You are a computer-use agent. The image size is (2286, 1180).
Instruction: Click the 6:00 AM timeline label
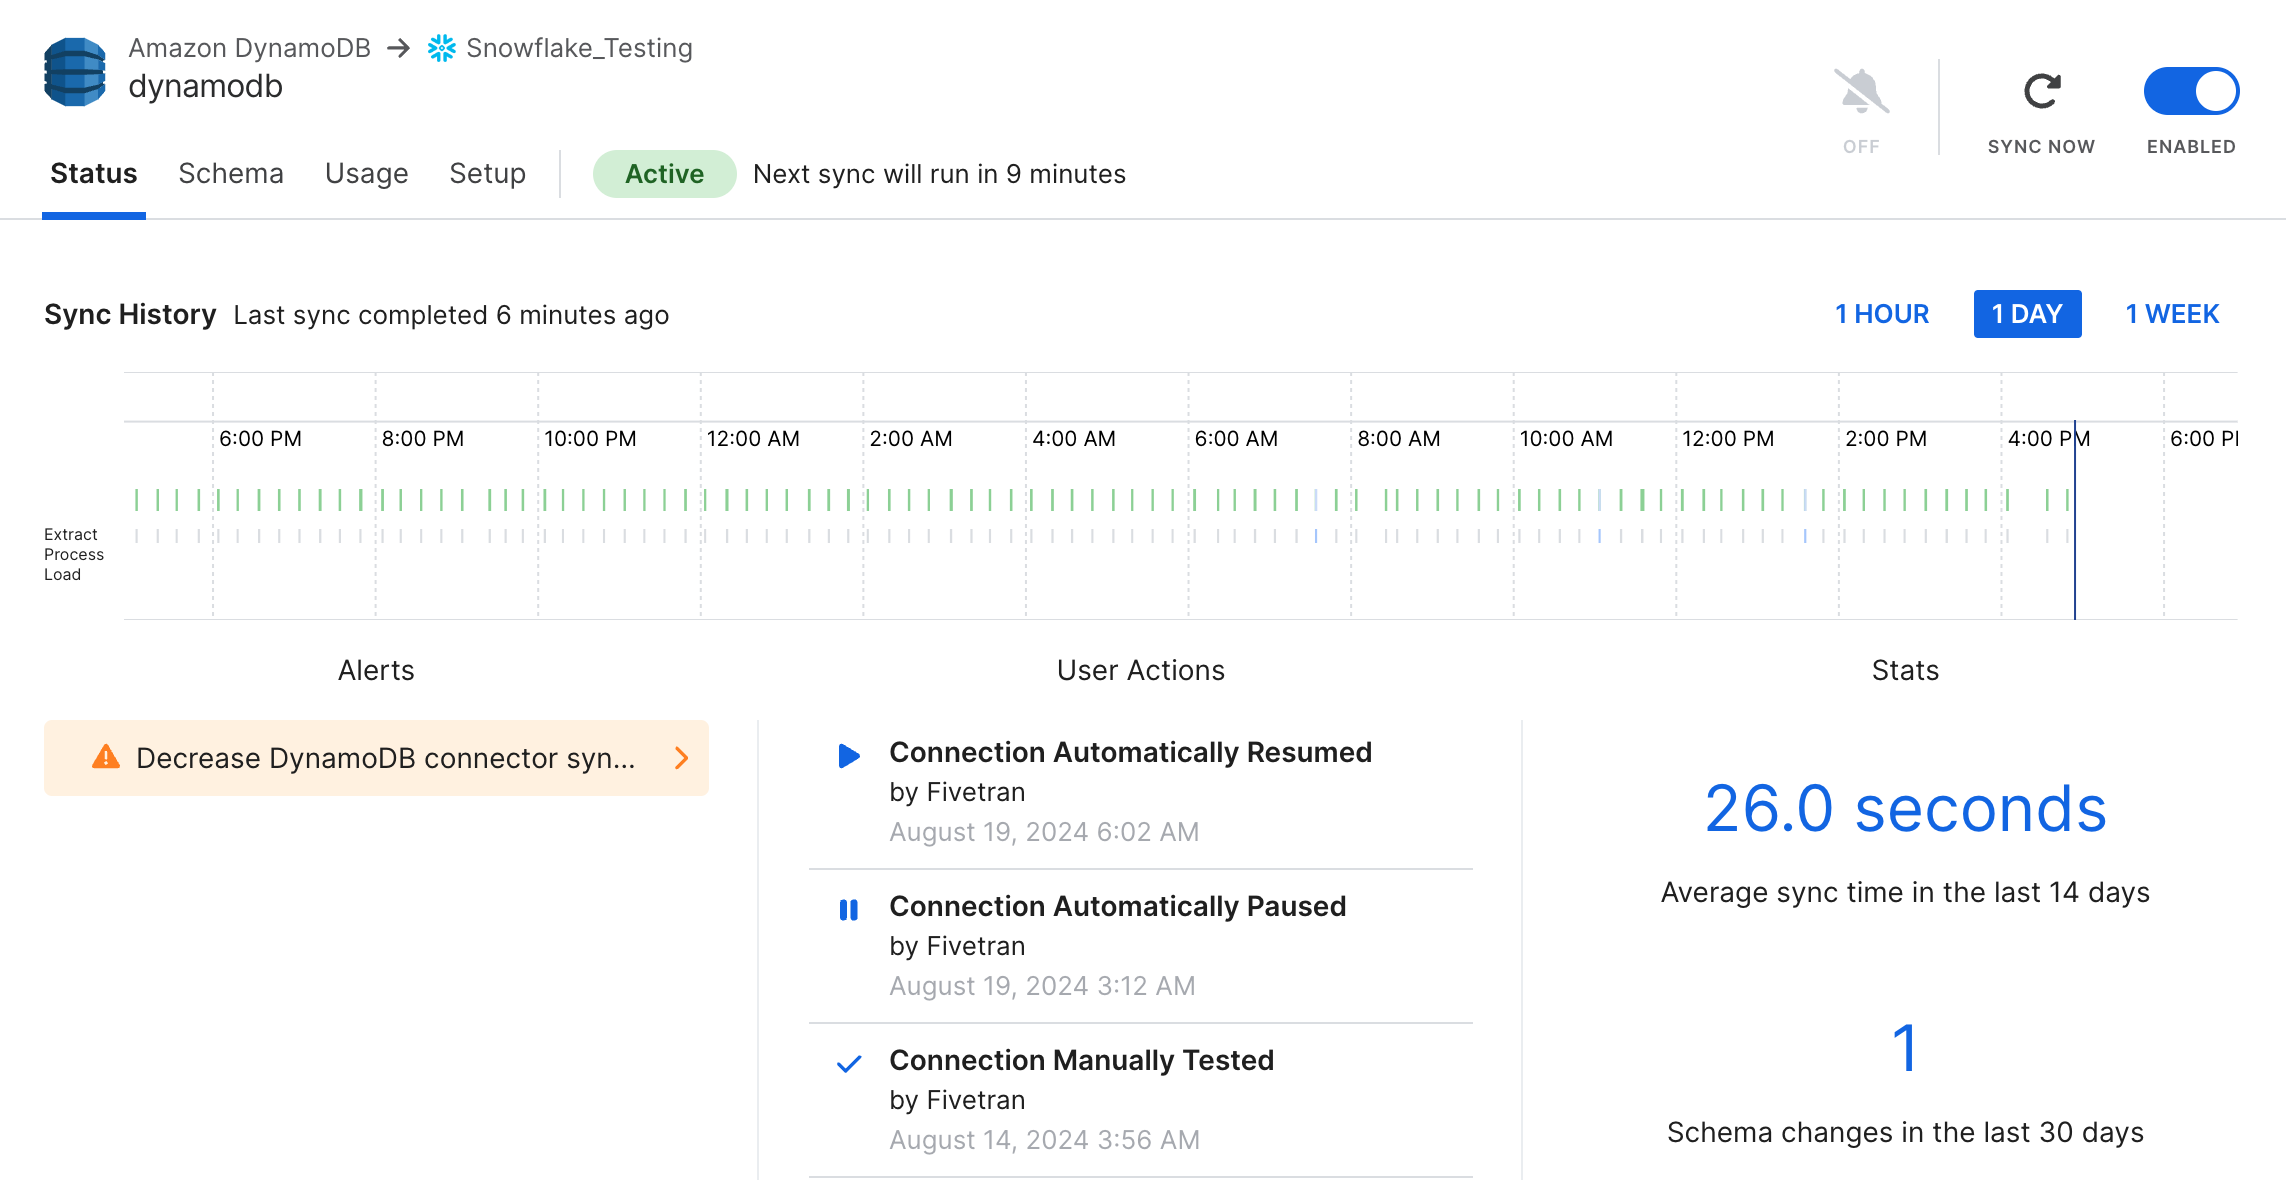point(1236,439)
